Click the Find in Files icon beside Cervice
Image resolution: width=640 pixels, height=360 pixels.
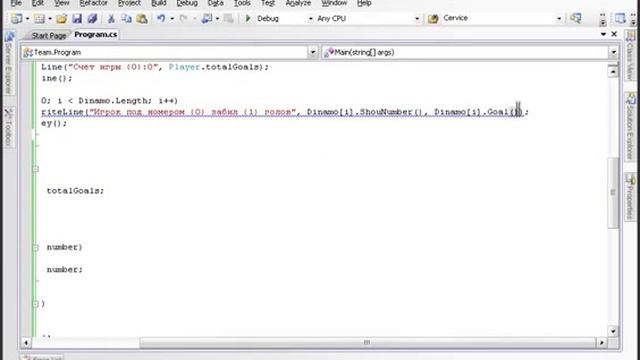click(433, 18)
